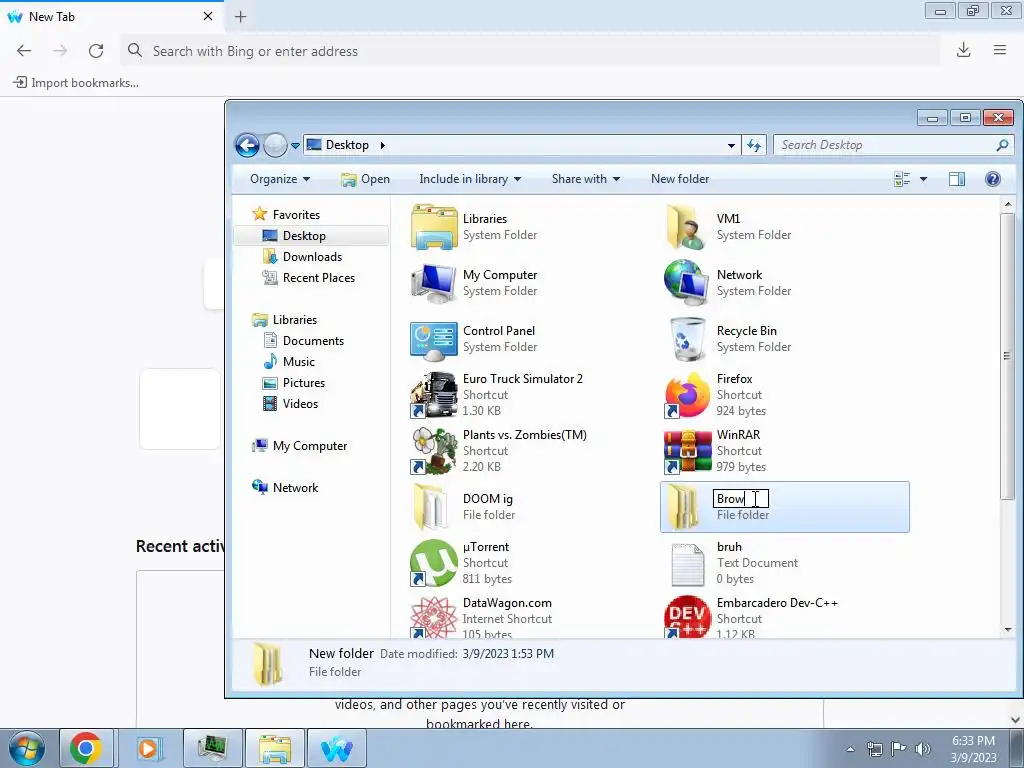Open a new browser tab with plus

point(240,17)
